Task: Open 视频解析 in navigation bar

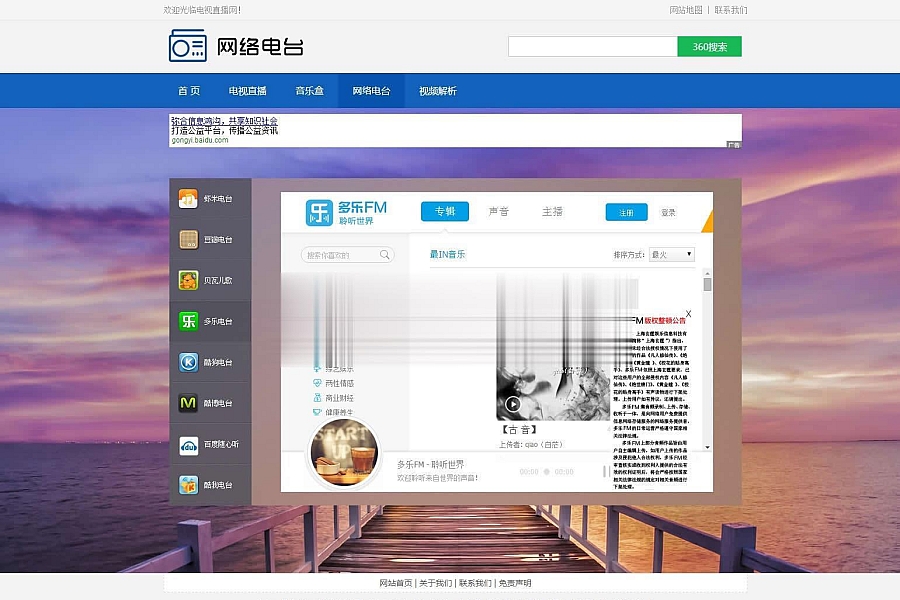Action: point(438,91)
